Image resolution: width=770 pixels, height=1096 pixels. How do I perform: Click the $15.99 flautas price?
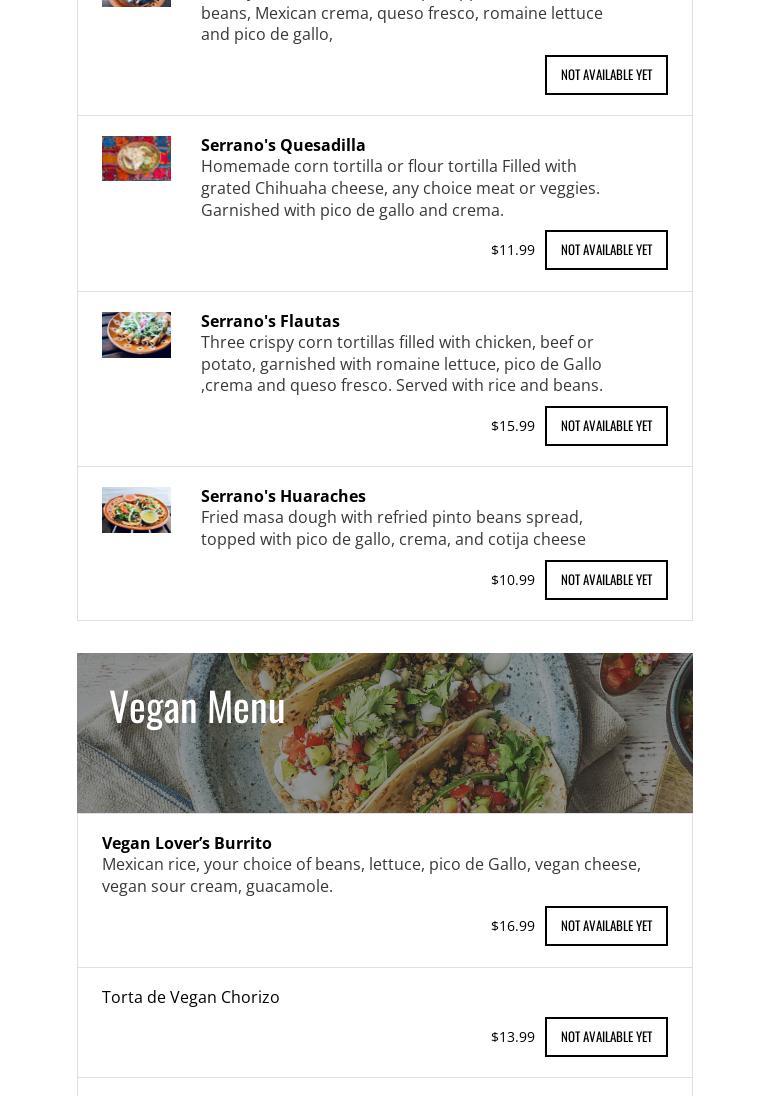[x=513, y=426]
